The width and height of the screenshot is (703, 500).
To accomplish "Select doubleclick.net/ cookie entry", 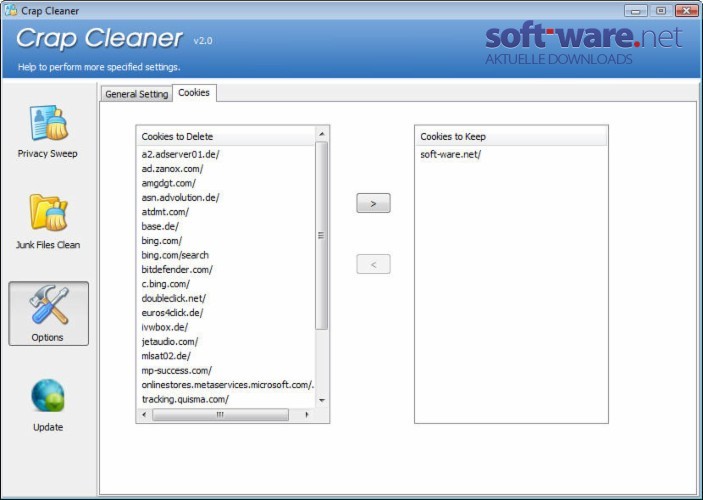I will pos(174,298).
